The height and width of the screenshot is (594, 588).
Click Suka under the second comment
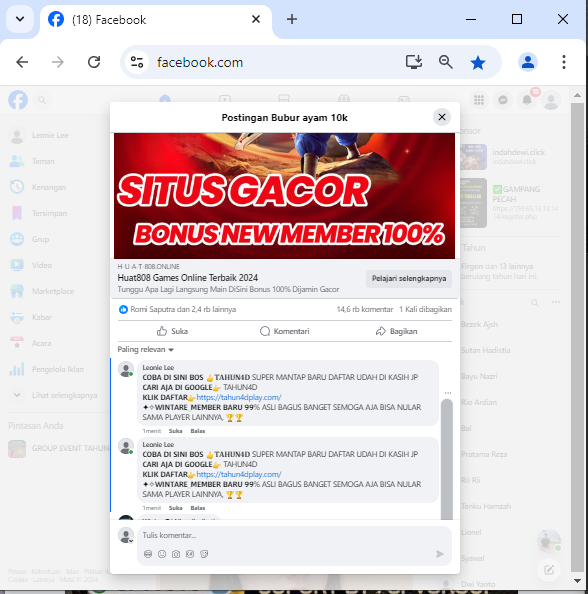[x=175, y=508]
